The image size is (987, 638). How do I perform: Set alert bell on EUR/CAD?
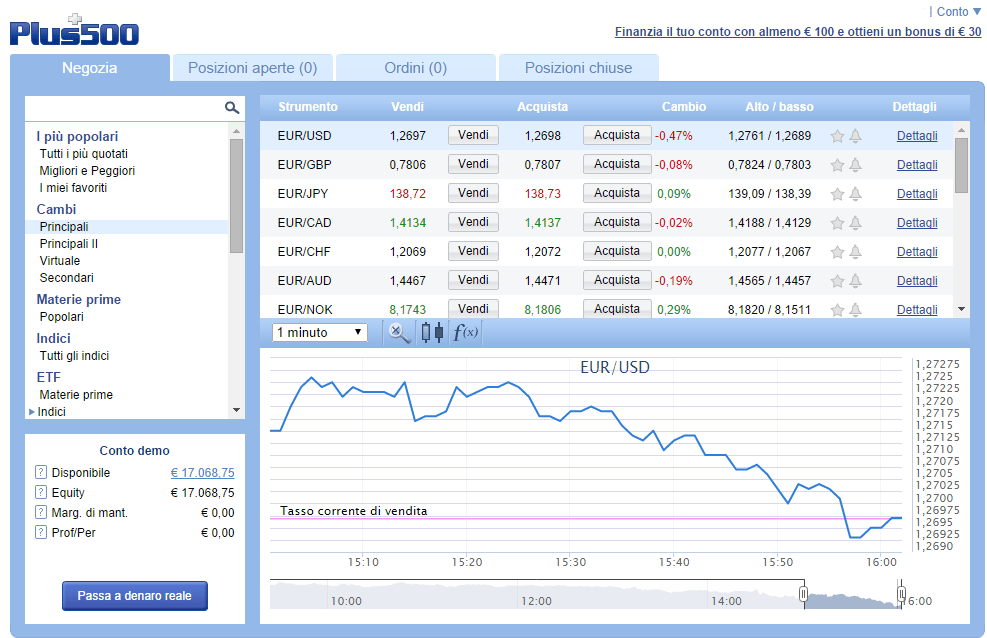pos(855,223)
